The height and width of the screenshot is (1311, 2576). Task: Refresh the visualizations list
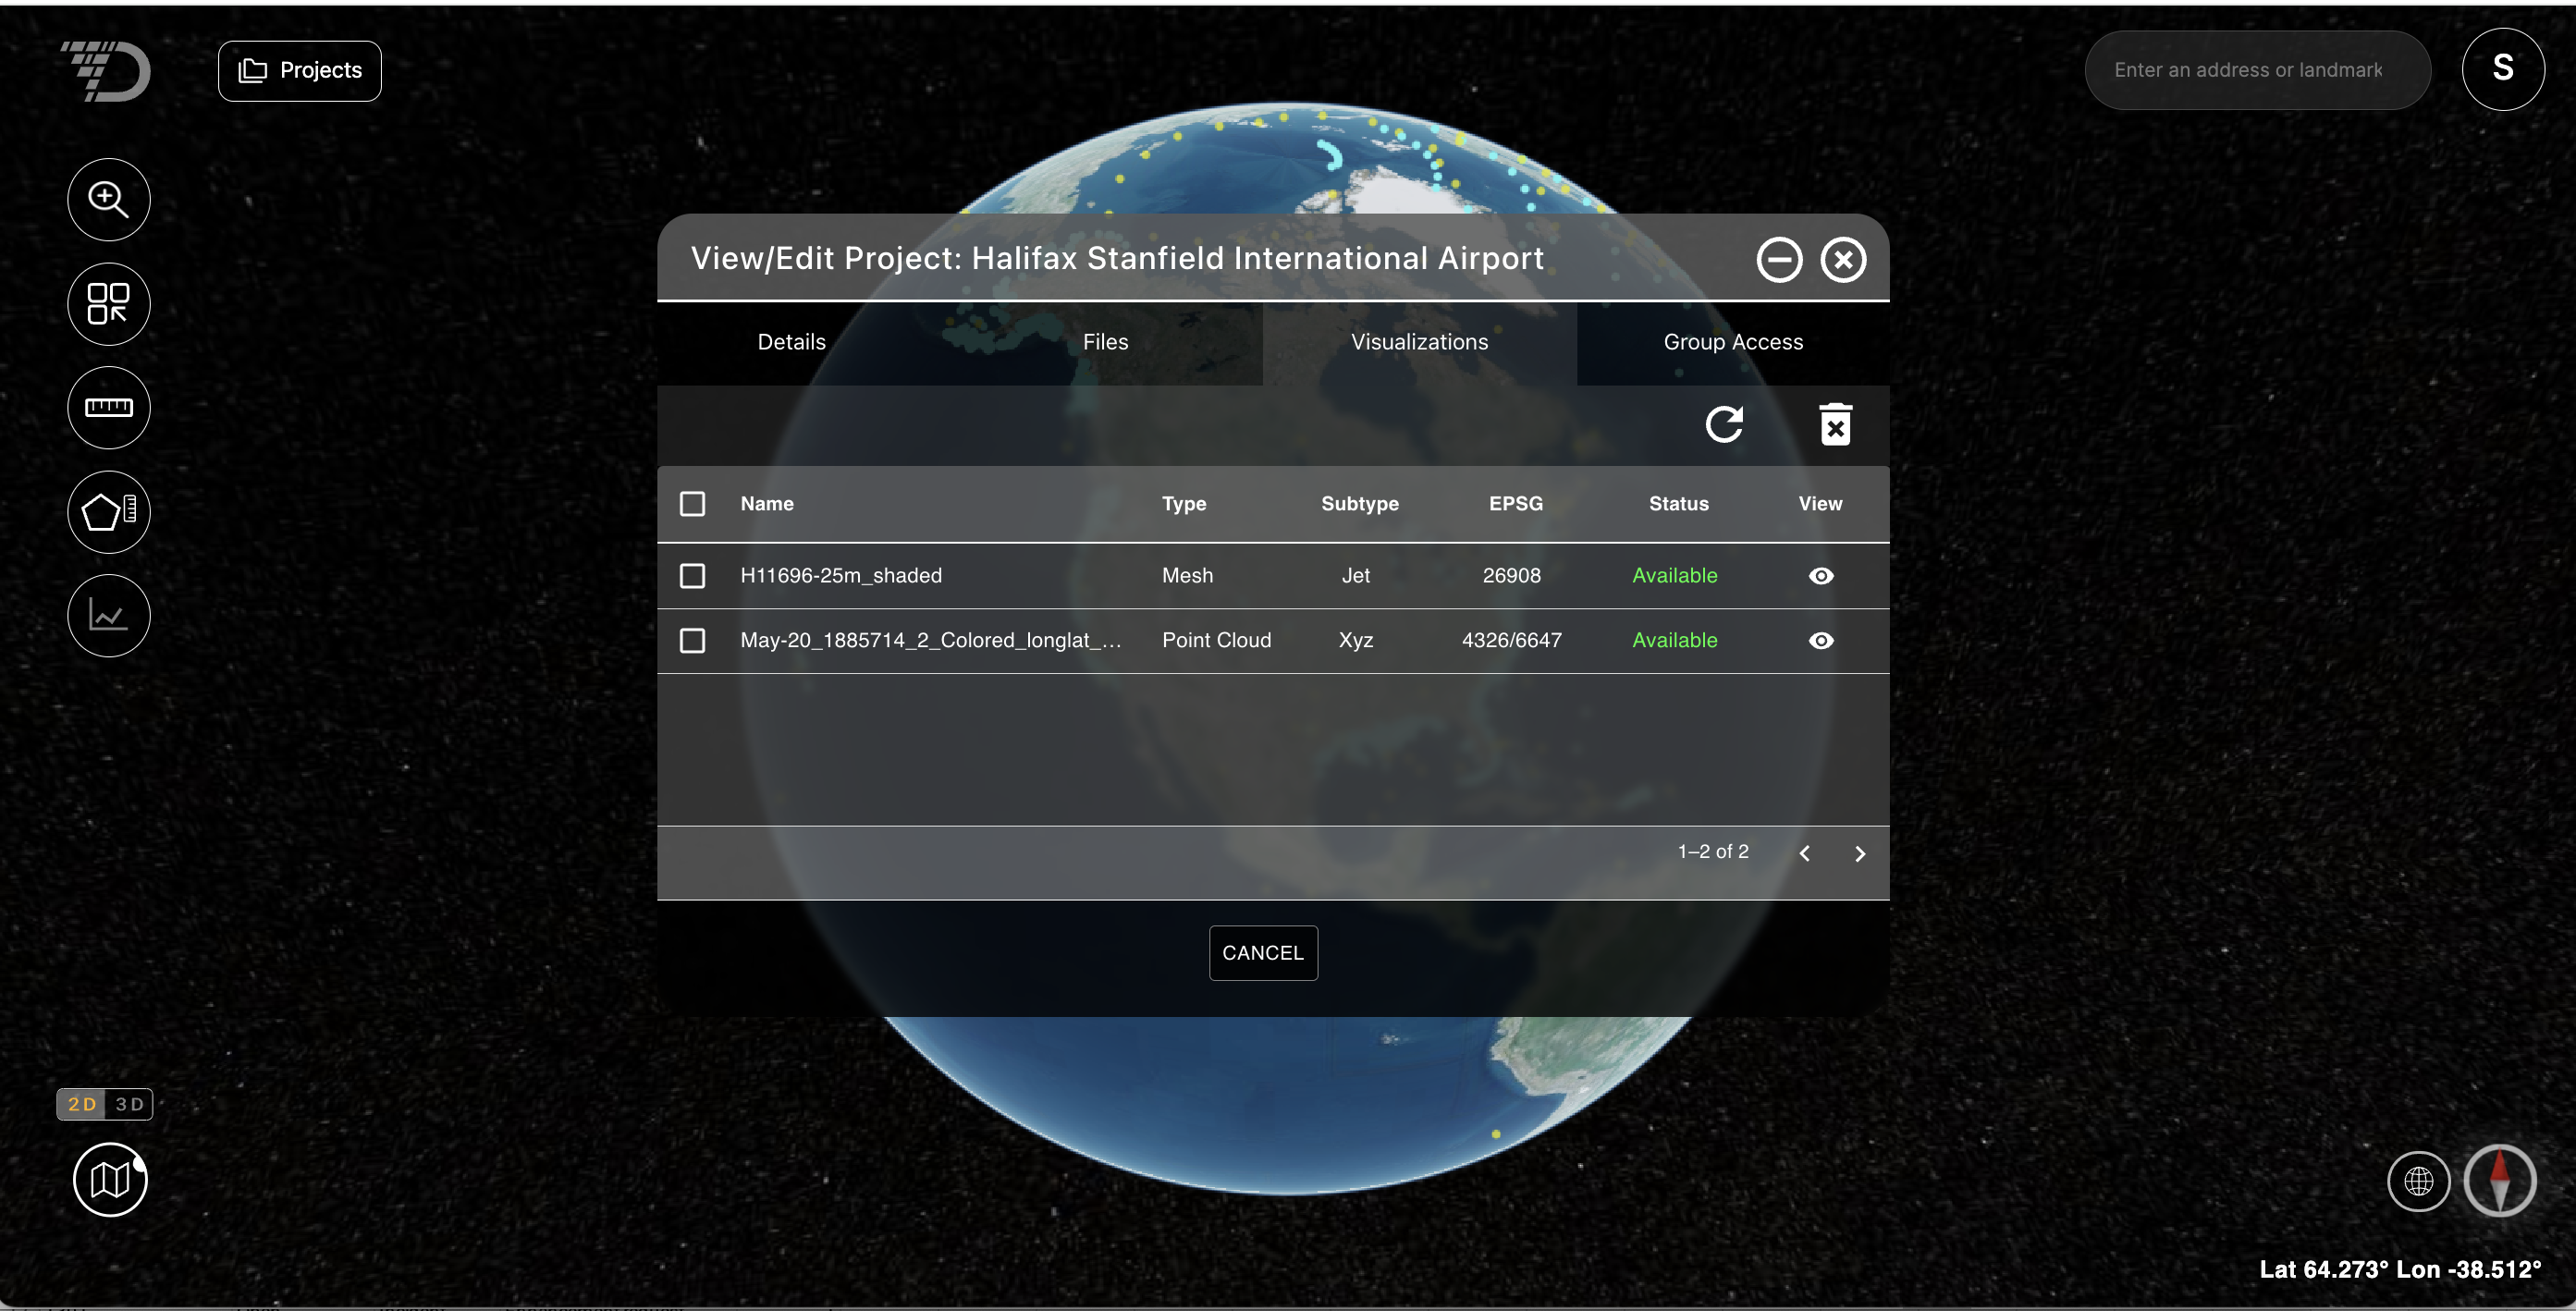click(x=1724, y=424)
